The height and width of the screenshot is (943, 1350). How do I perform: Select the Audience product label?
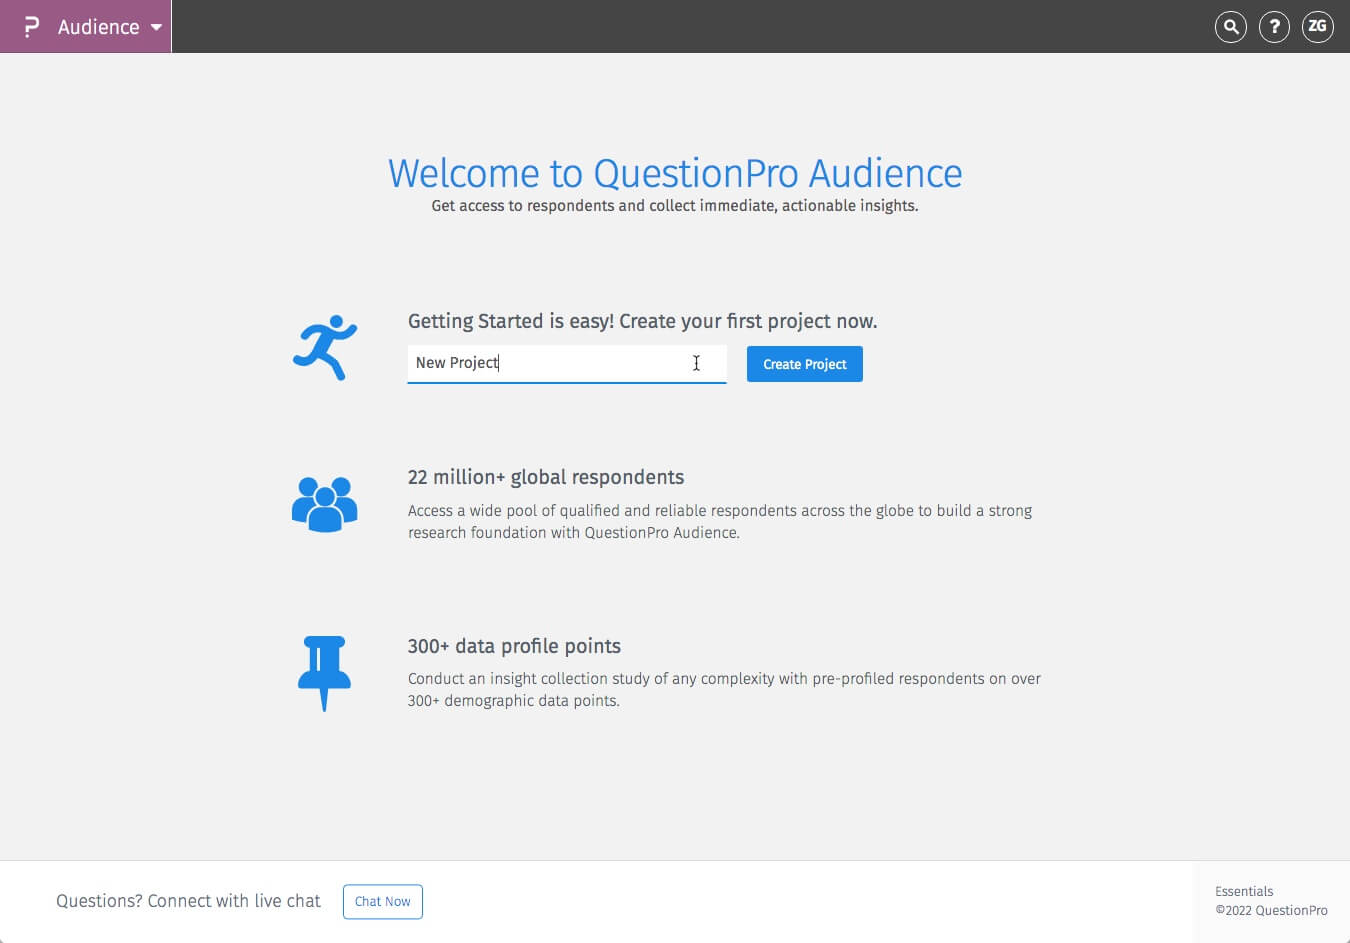coord(98,27)
